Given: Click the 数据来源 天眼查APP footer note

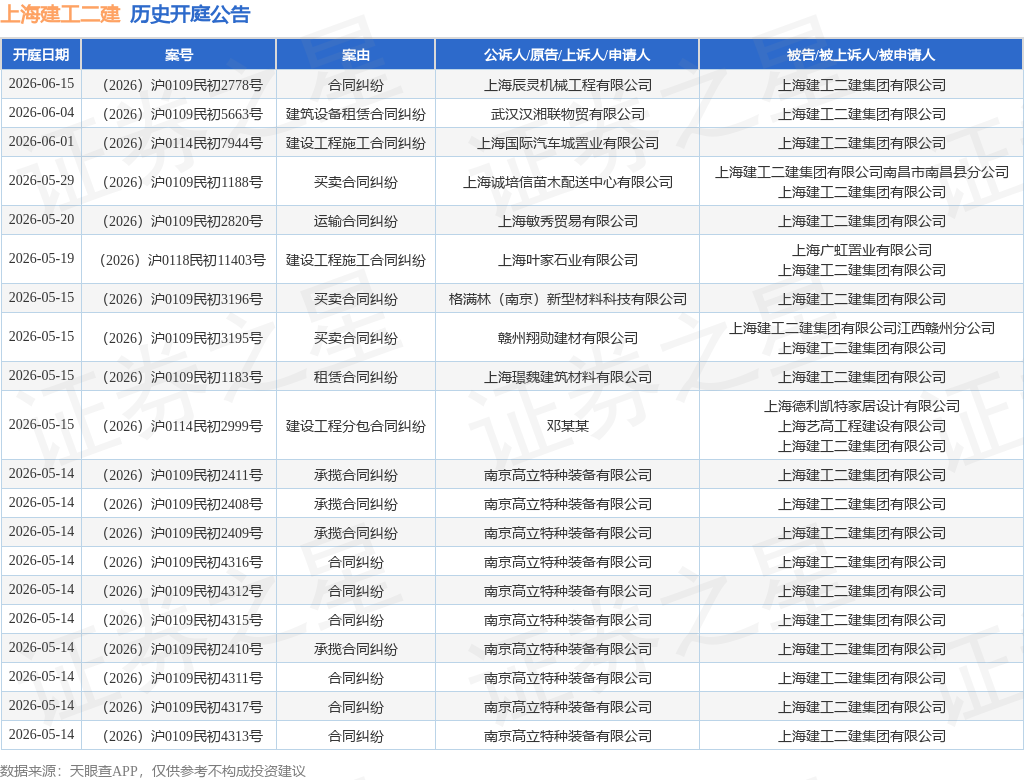Looking at the screenshot, I should pos(153,771).
